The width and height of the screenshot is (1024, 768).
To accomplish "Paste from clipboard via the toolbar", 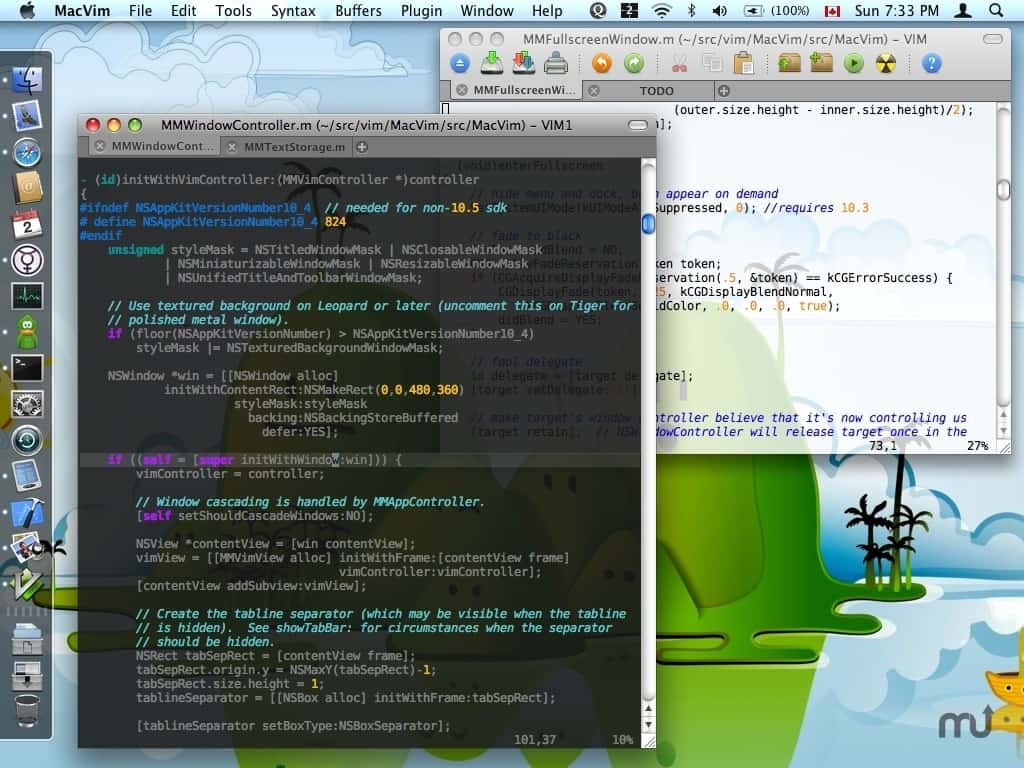I will (743, 64).
